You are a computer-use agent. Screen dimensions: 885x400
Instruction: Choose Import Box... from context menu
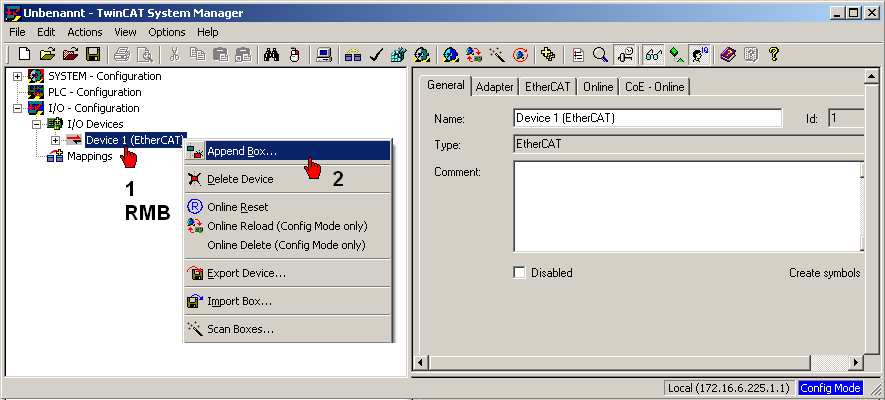287,301
